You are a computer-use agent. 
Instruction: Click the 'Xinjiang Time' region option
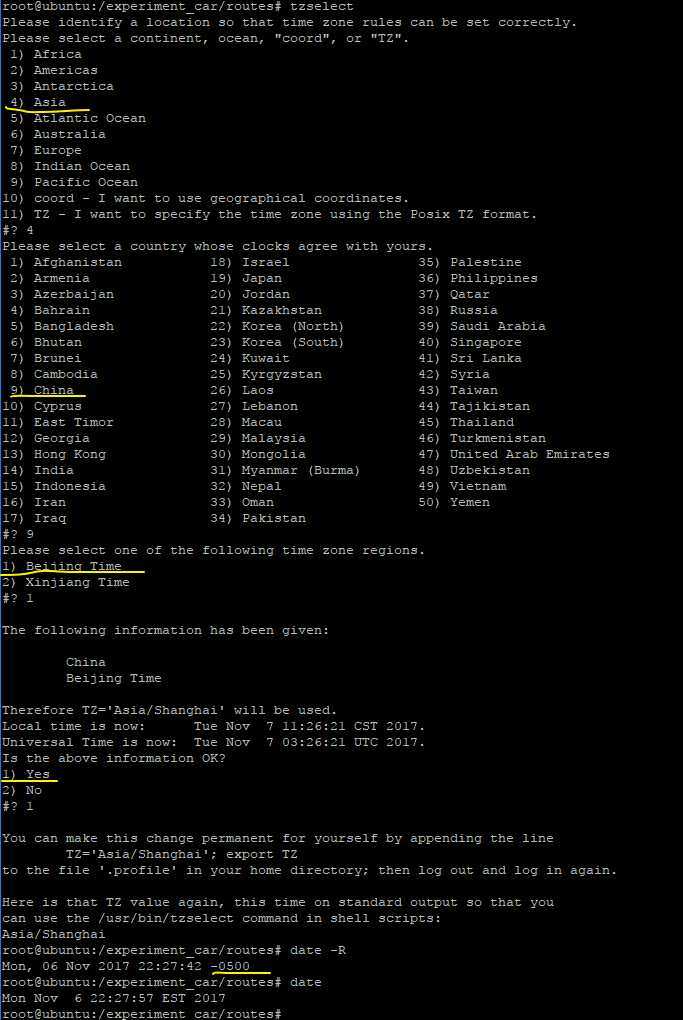coord(77,583)
